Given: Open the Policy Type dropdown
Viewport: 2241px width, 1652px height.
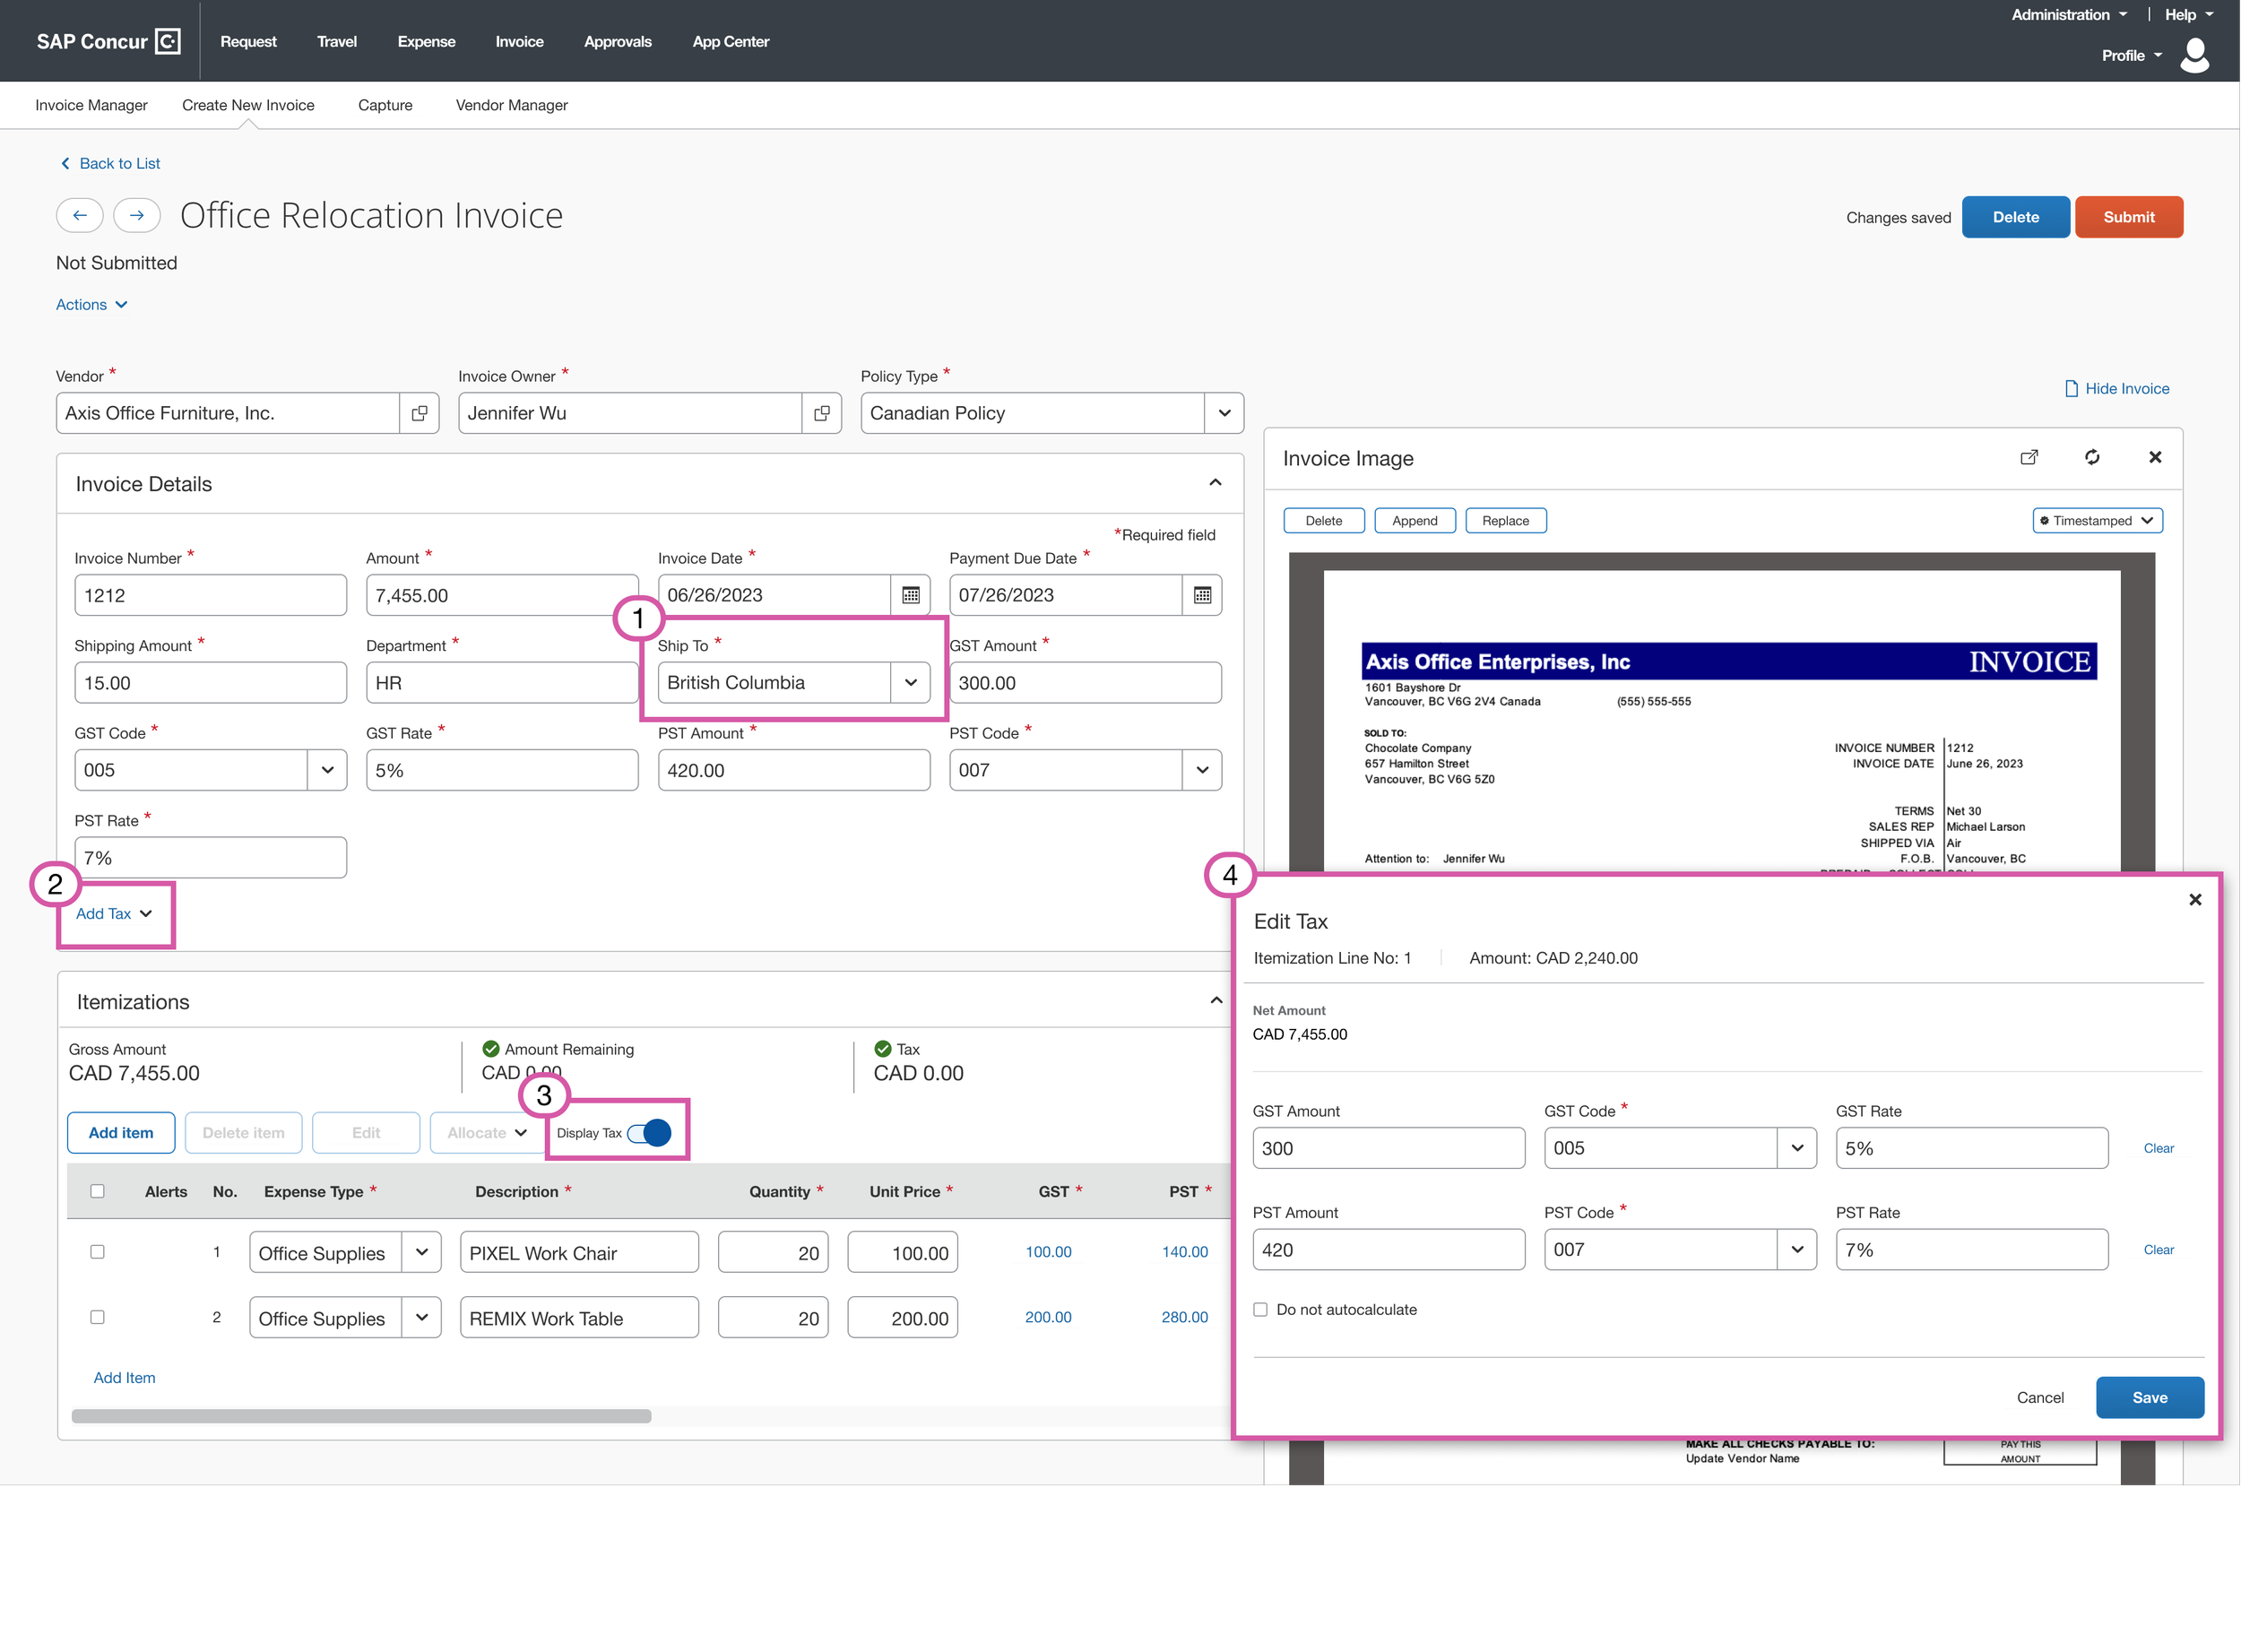Looking at the screenshot, I should pos(1224,413).
